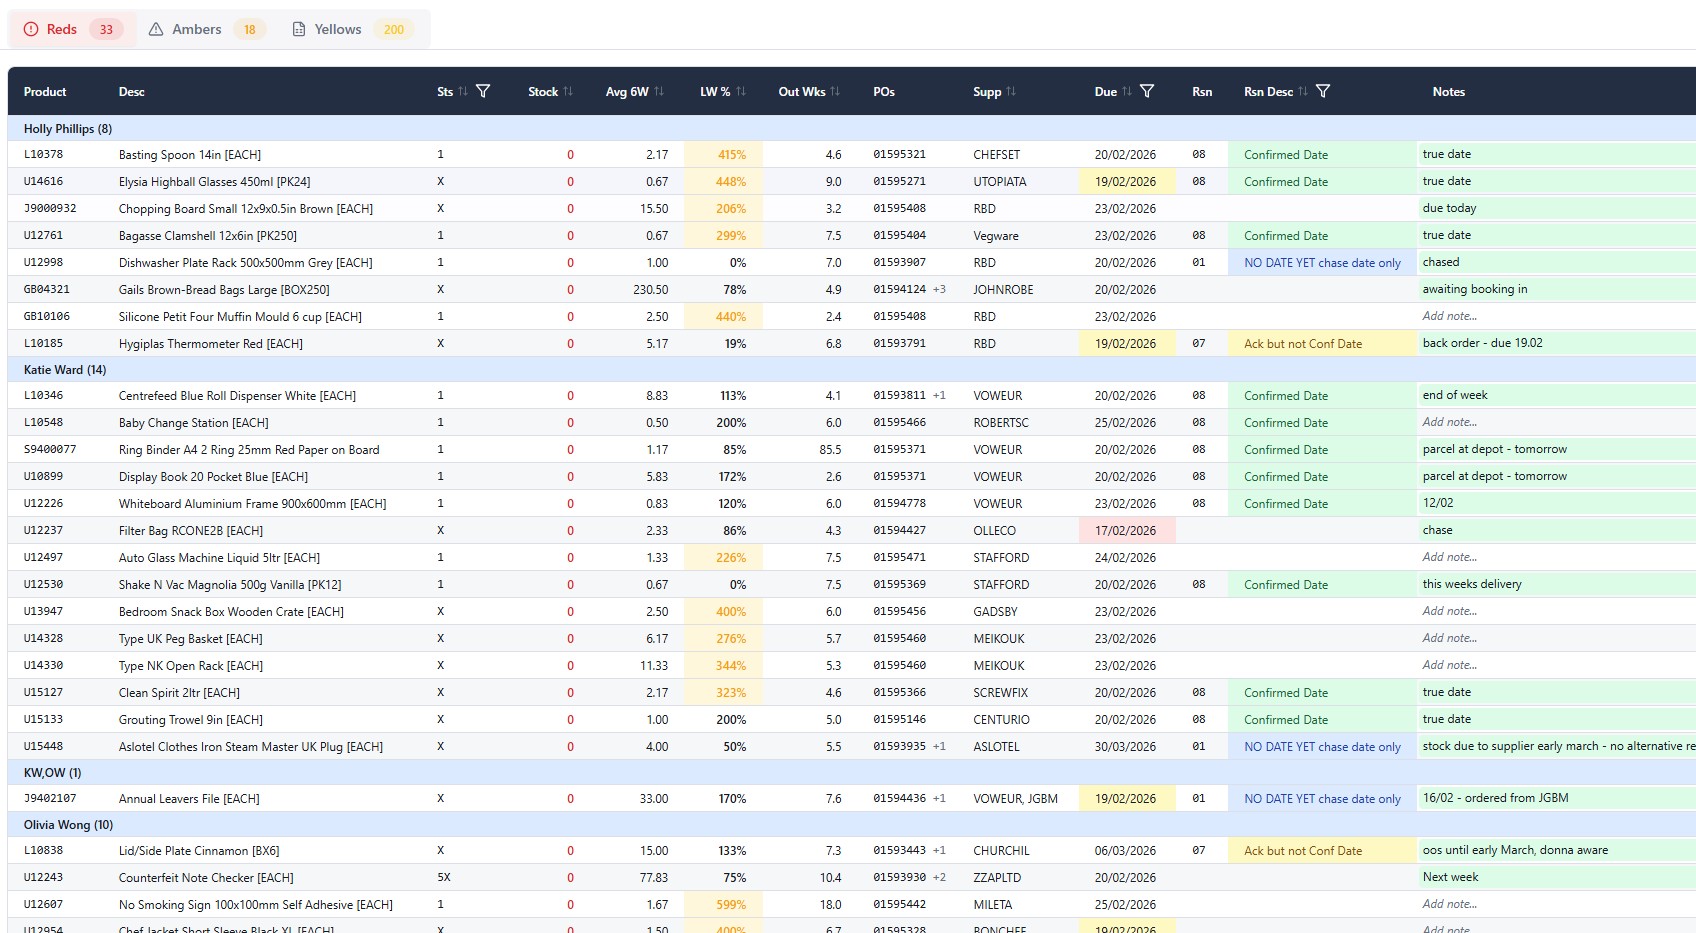This screenshot has width=1696, height=933.
Task: Open the Reds tab
Action: 73,29
